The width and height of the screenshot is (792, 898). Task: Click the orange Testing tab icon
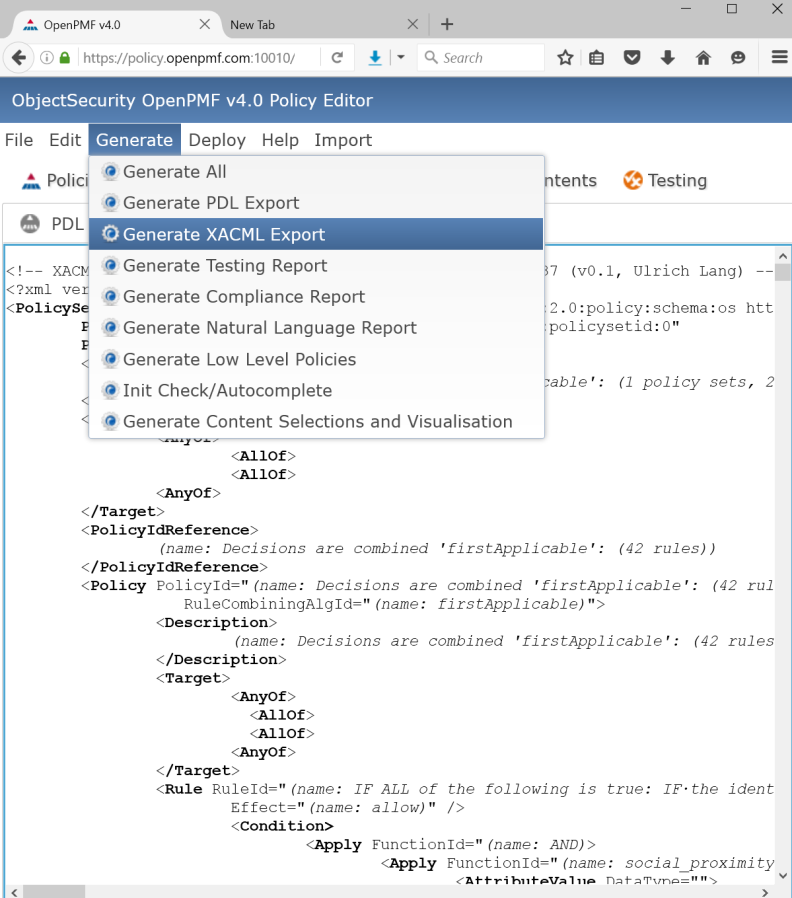click(x=633, y=180)
